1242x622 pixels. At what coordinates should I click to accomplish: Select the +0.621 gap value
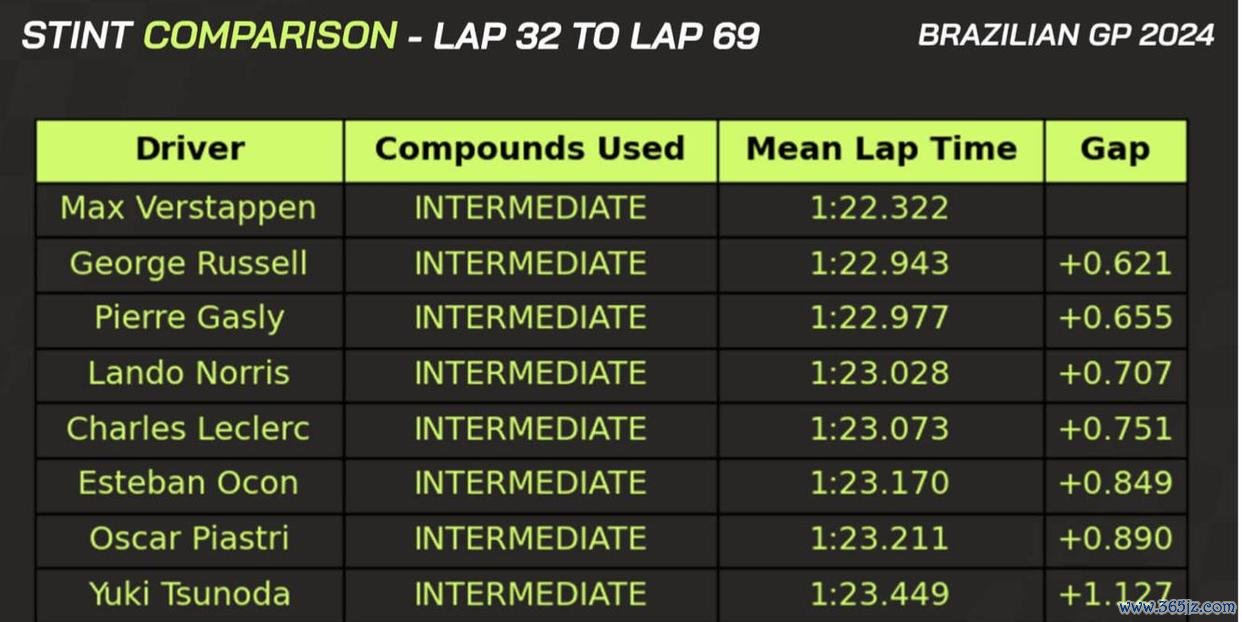pos(1115,264)
